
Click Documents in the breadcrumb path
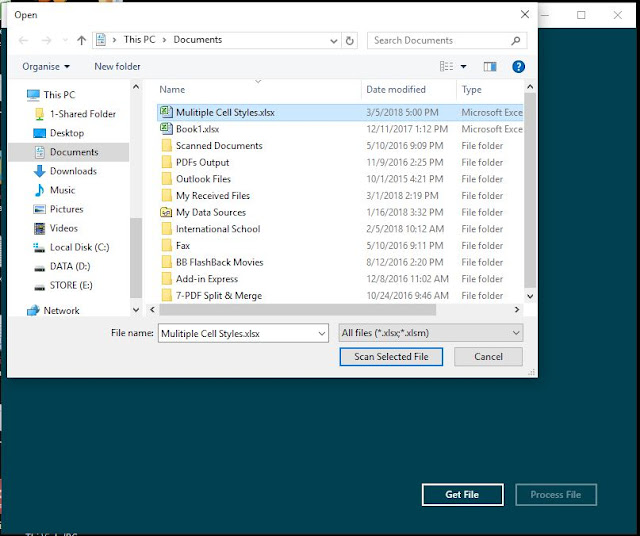[x=198, y=40]
